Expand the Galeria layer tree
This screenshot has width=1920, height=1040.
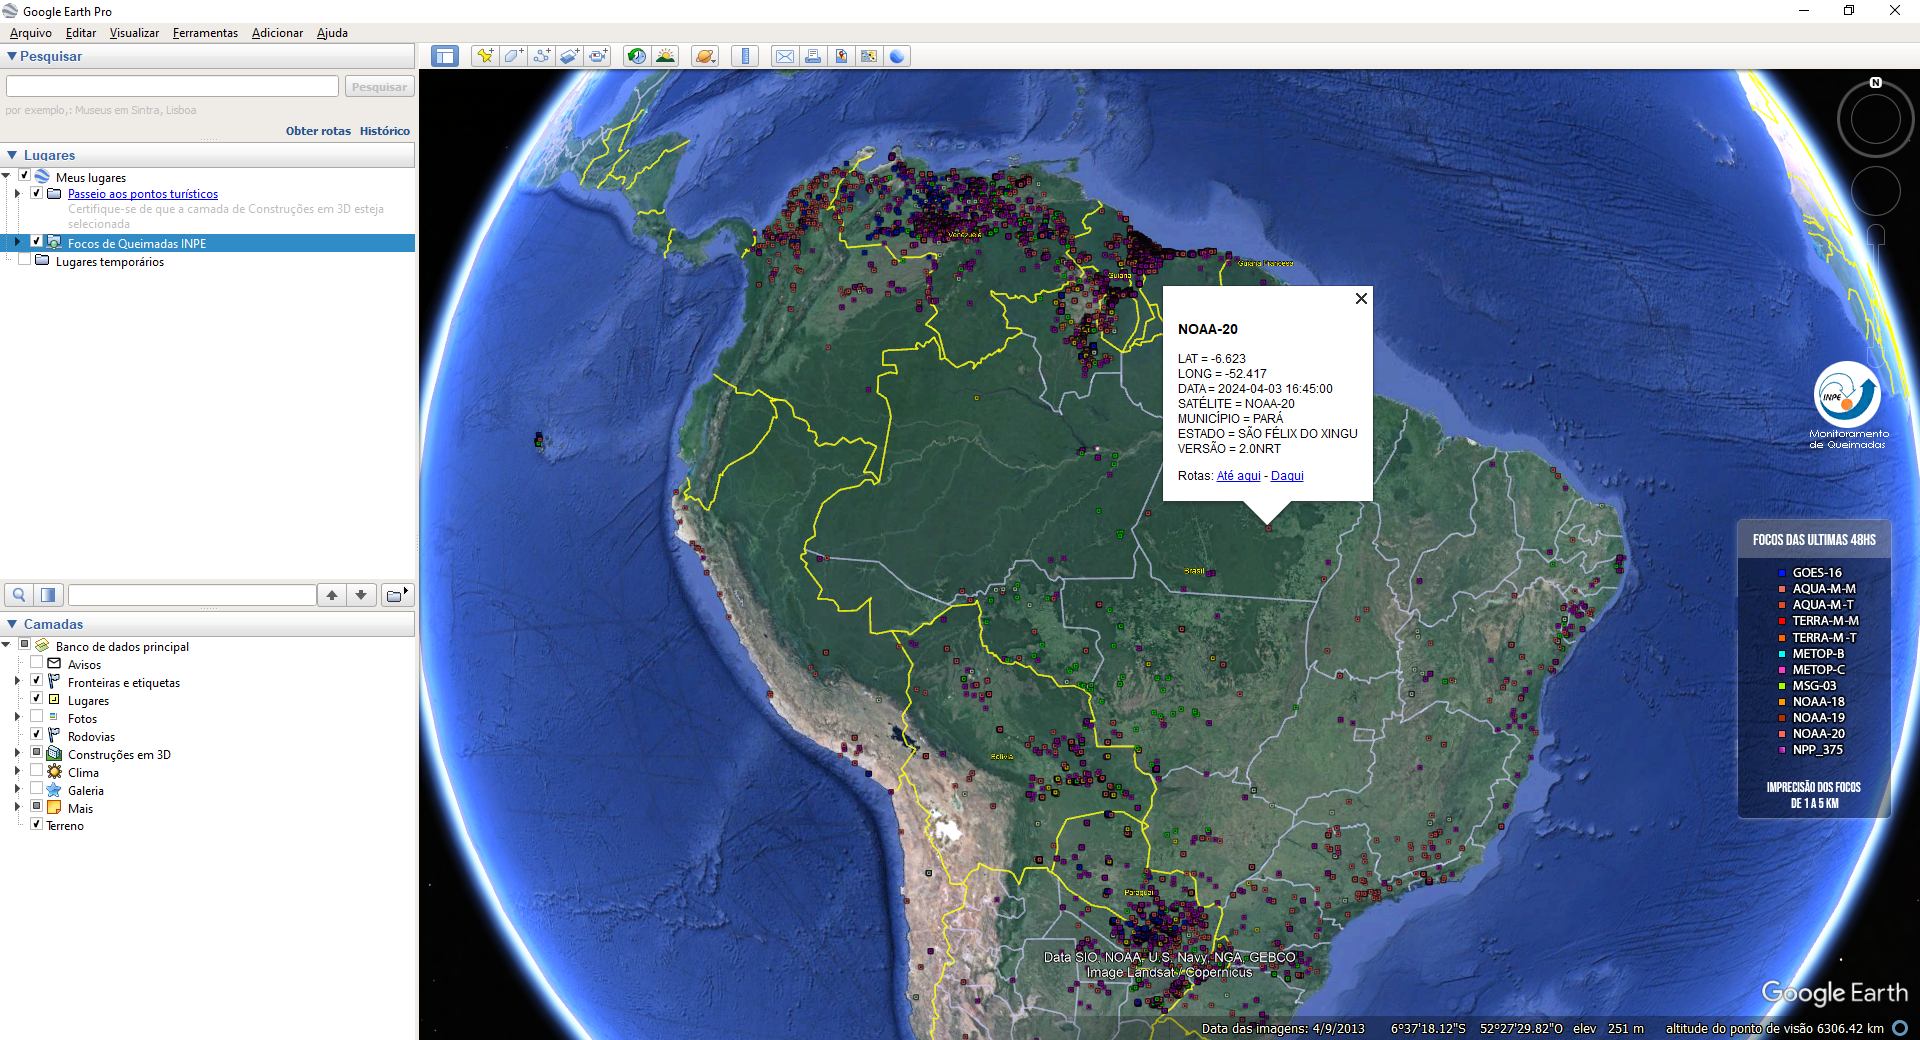17,790
